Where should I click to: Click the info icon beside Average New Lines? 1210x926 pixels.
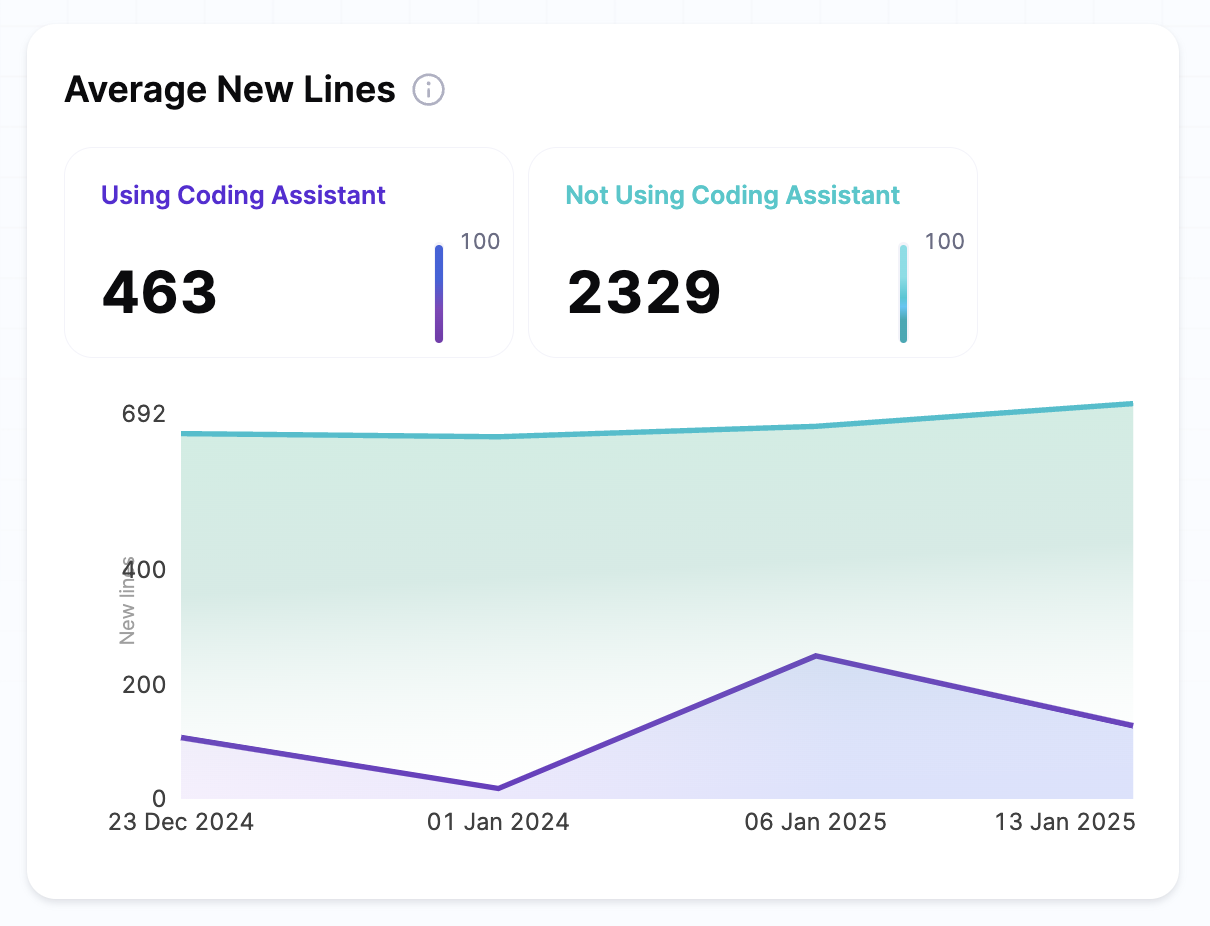pos(429,90)
